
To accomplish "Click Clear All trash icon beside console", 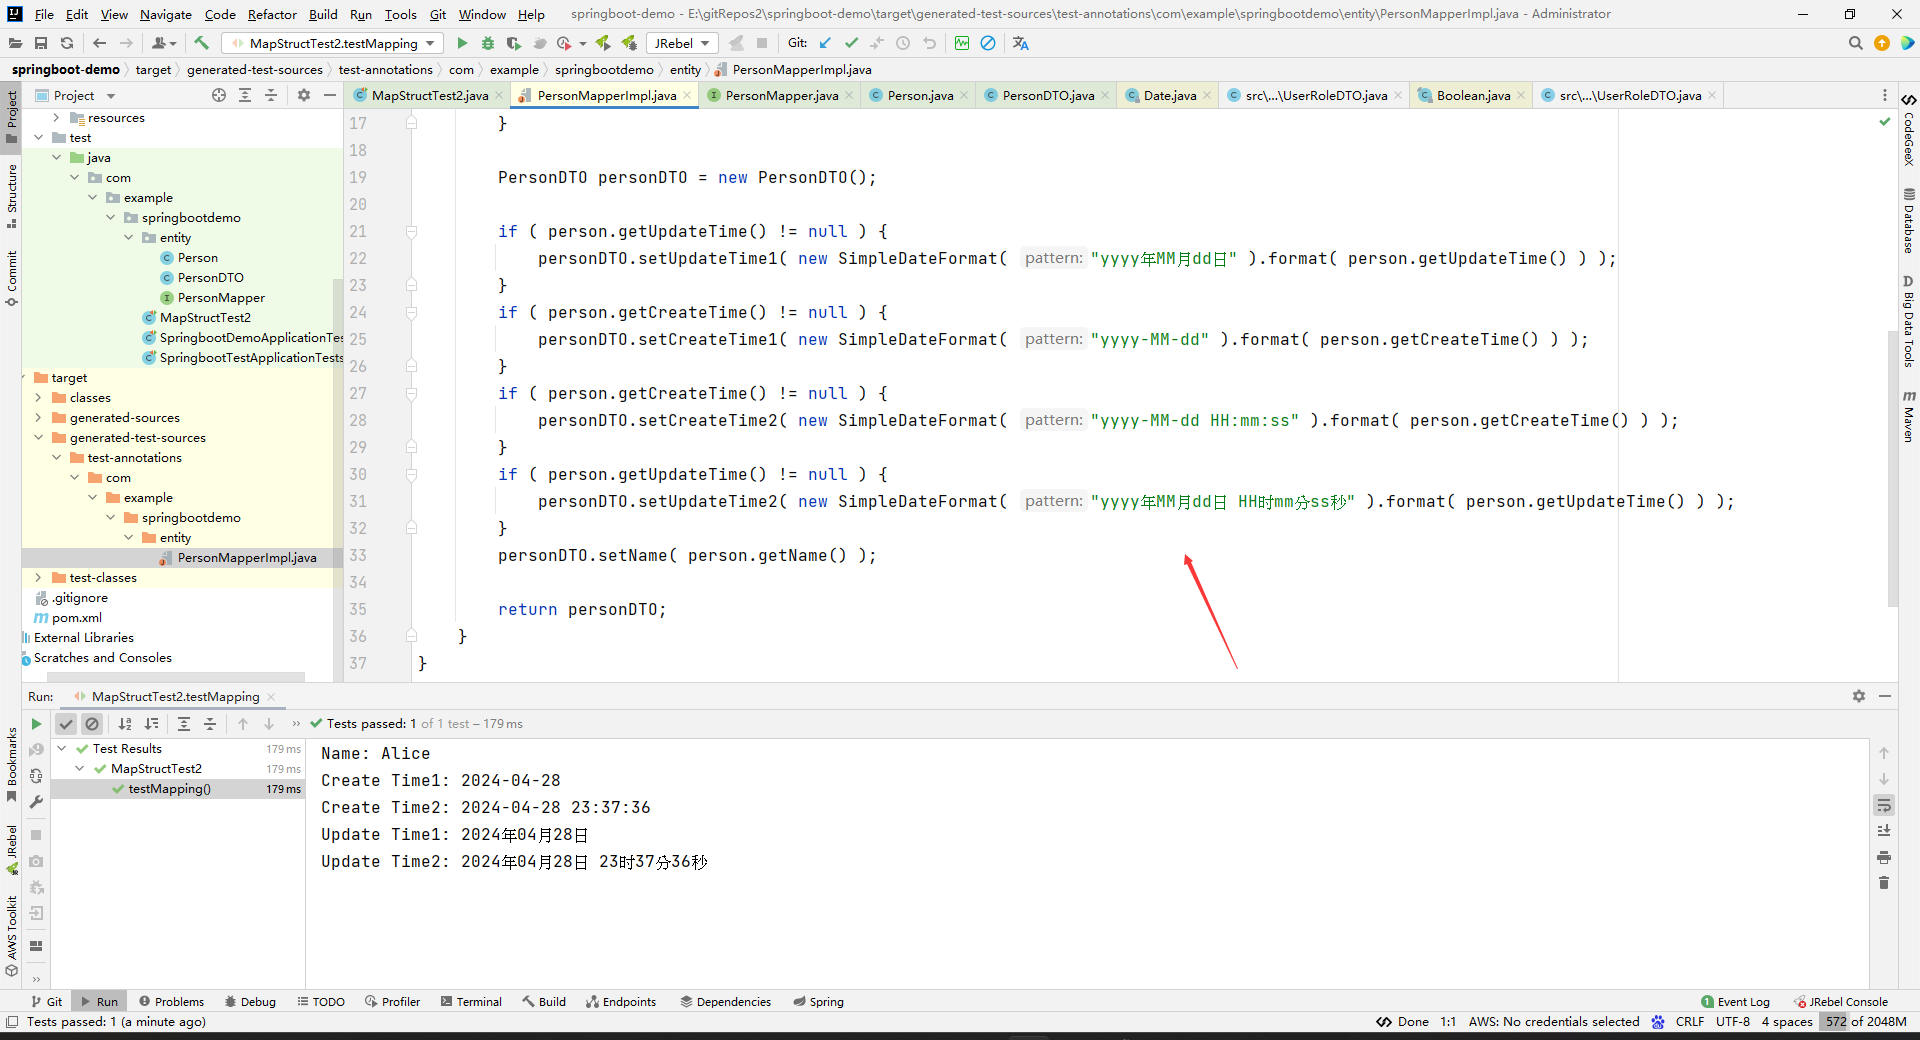I will [1884, 883].
